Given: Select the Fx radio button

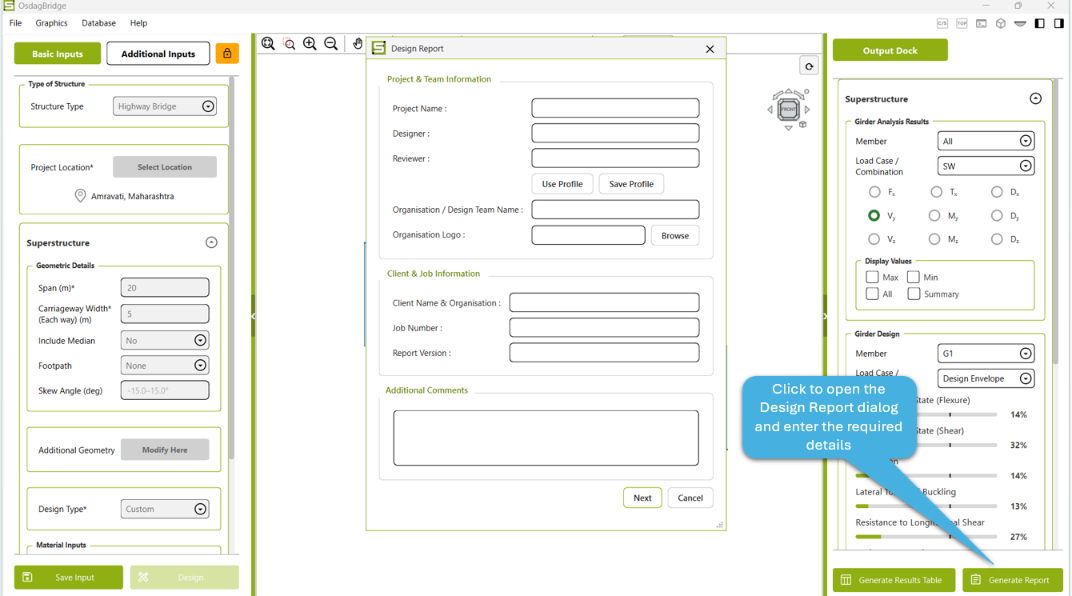Looking at the screenshot, I should click(x=874, y=192).
